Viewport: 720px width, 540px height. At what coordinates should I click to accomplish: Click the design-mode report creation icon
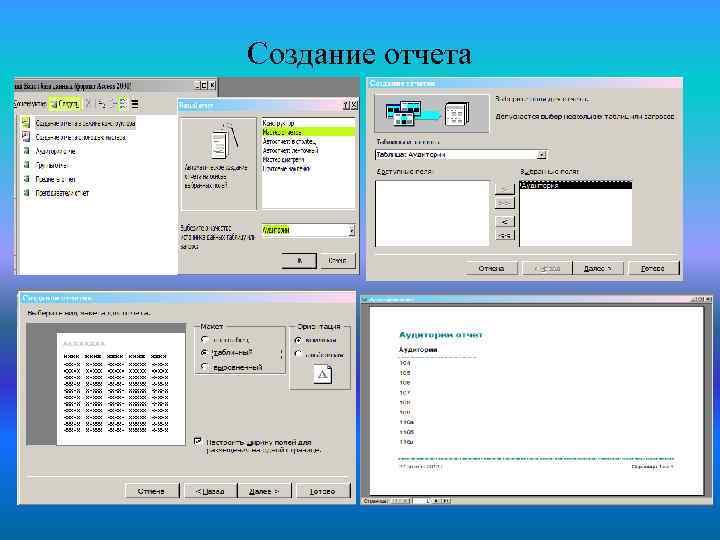tap(26, 123)
